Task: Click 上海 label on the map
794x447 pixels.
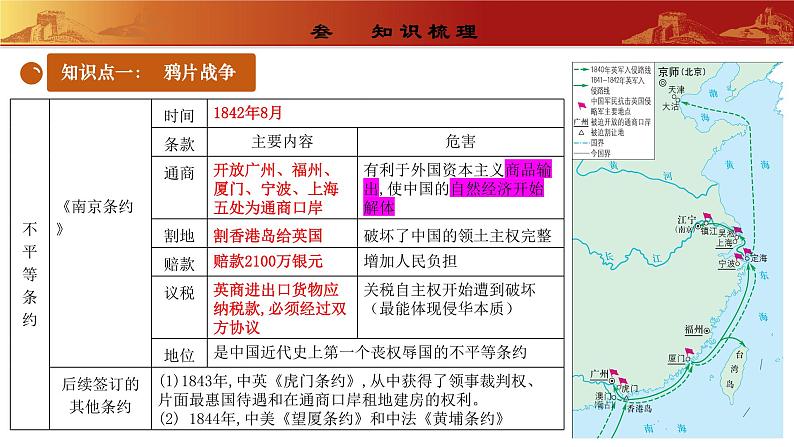Action: [x=724, y=243]
